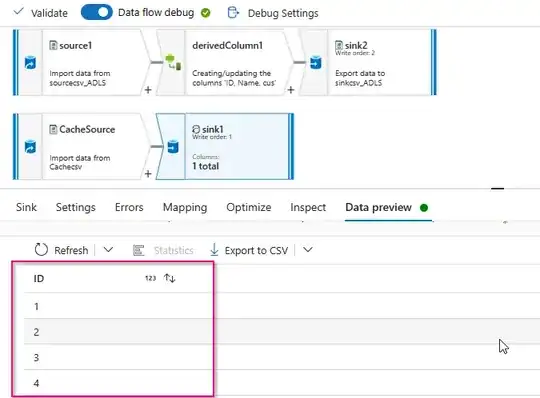This screenshot has width=540, height=398.
Task: Click the Validate checkmark icon
Action: (18, 12)
